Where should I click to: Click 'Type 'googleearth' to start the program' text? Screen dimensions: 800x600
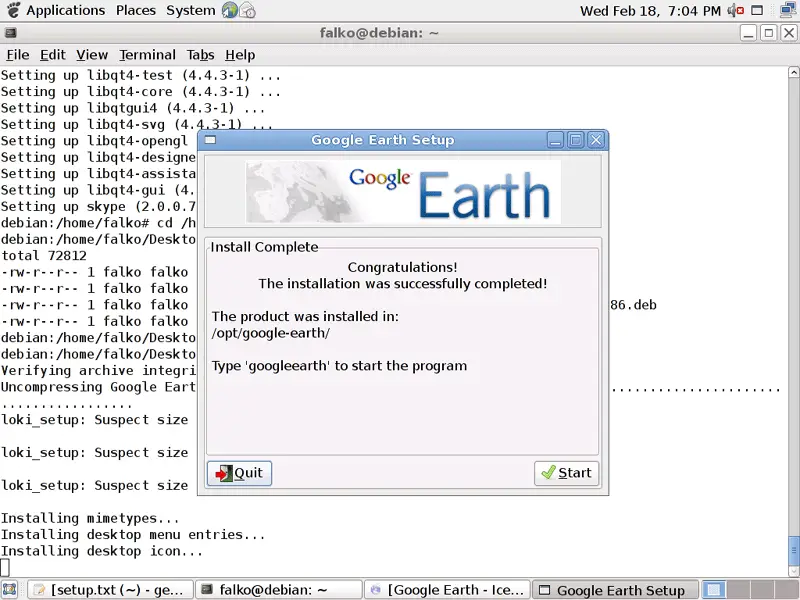339,366
